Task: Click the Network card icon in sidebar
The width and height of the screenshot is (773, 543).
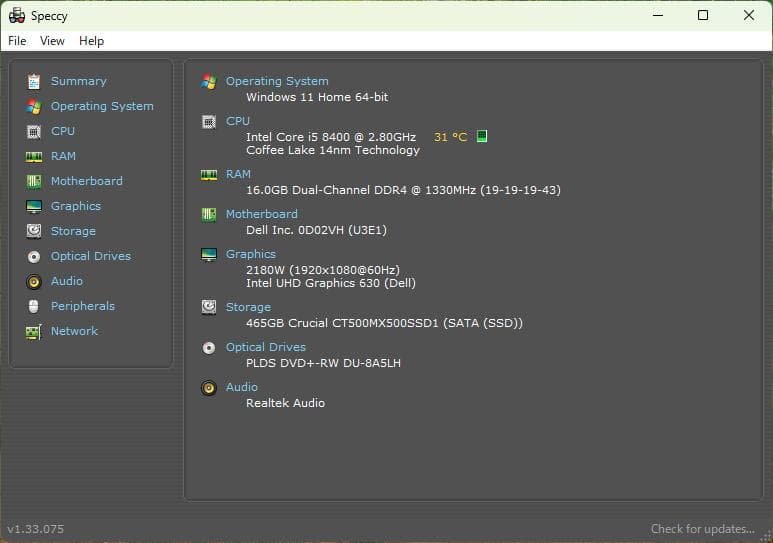Action: coord(34,332)
